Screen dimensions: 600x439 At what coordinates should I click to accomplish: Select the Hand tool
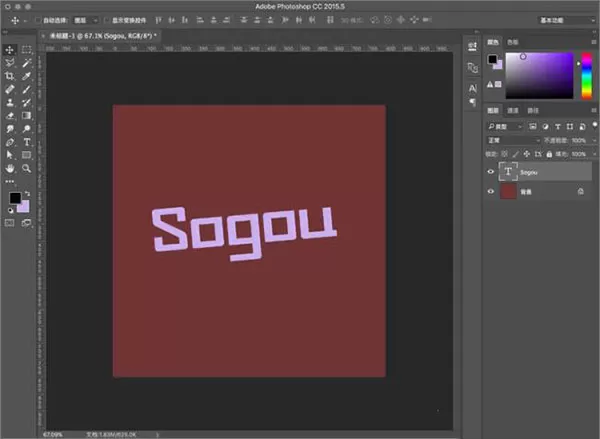coord(10,168)
